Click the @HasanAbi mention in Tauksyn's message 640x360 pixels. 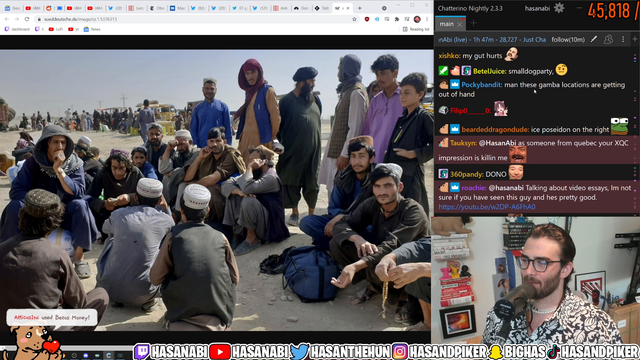497,143
